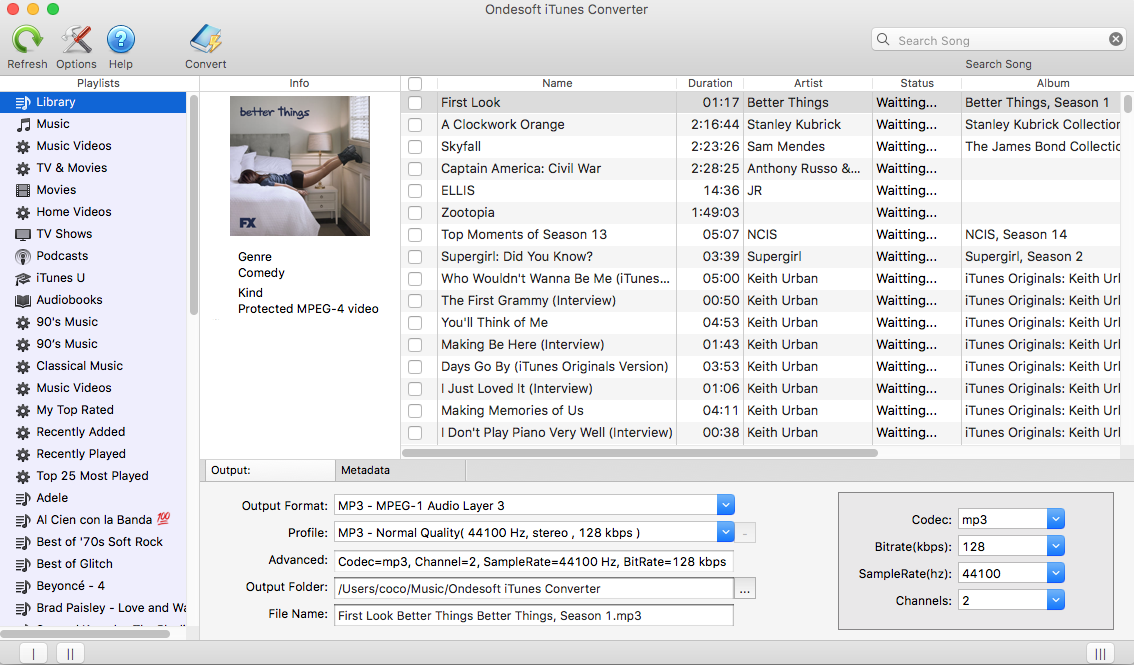Browse output folder with the ... button

pos(745,588)
